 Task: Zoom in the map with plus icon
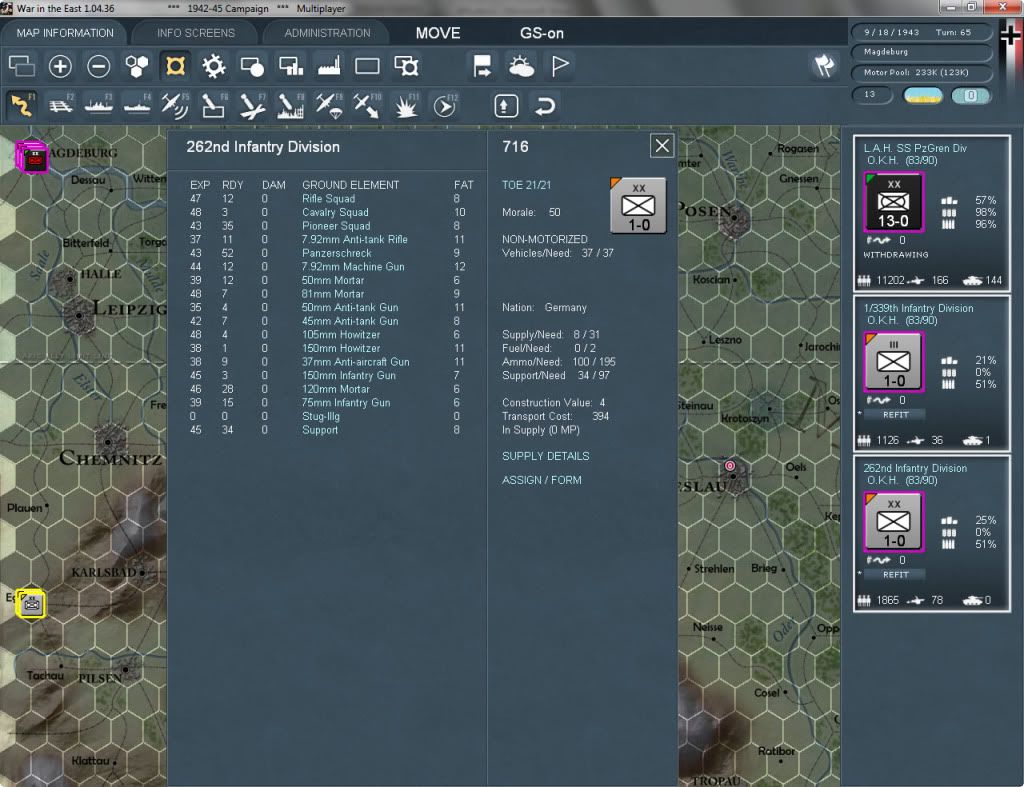click(x=60, y=66)
